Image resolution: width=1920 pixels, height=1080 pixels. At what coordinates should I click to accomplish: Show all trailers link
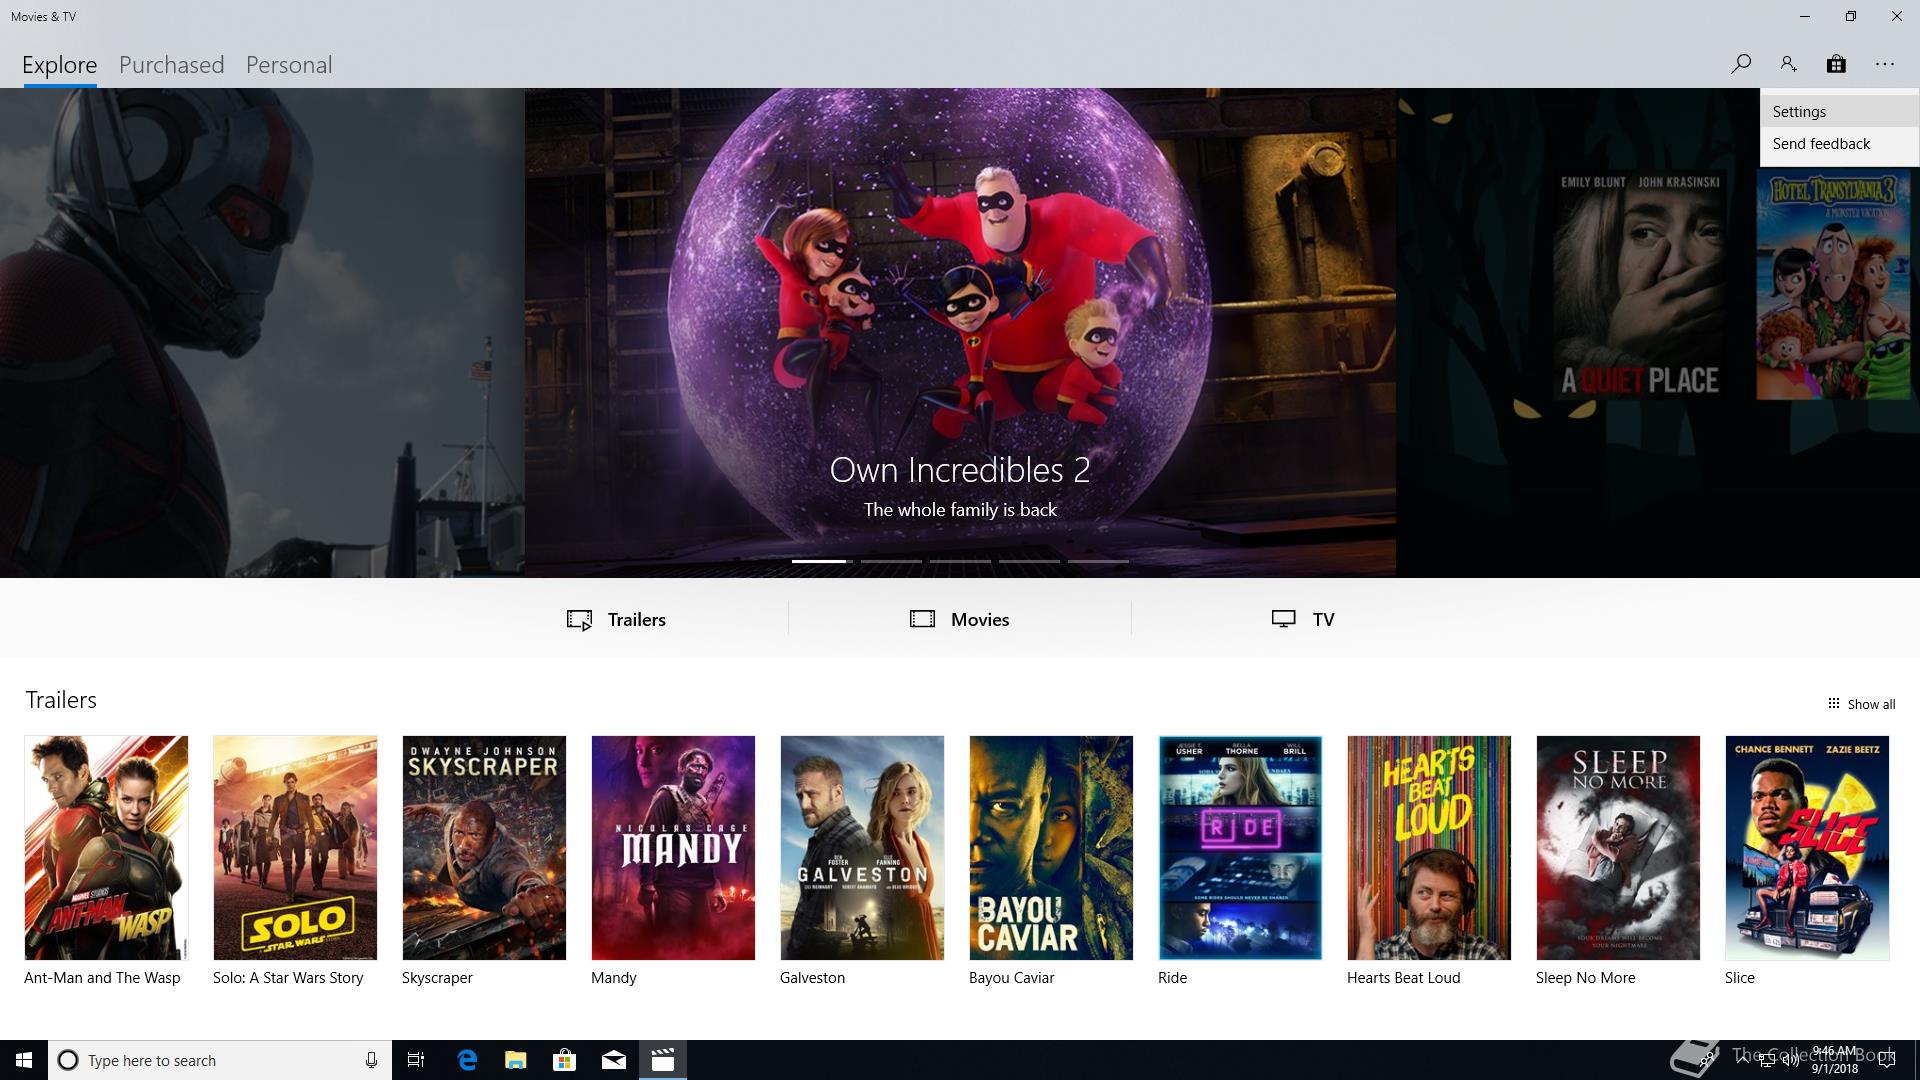point(1861,704)
